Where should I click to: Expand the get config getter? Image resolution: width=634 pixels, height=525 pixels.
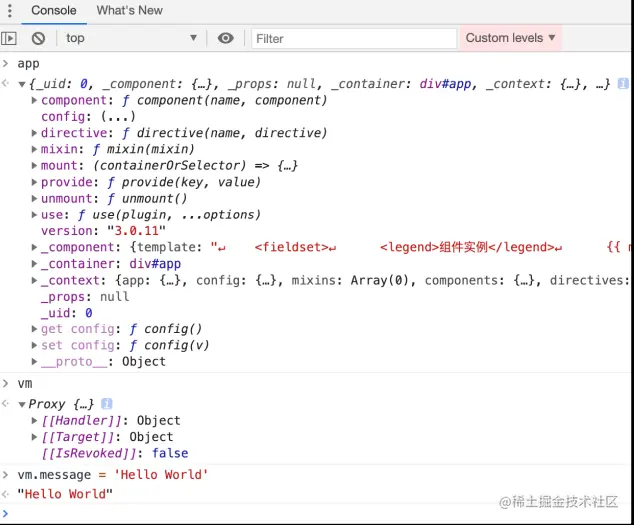click(x=34, y=329)
